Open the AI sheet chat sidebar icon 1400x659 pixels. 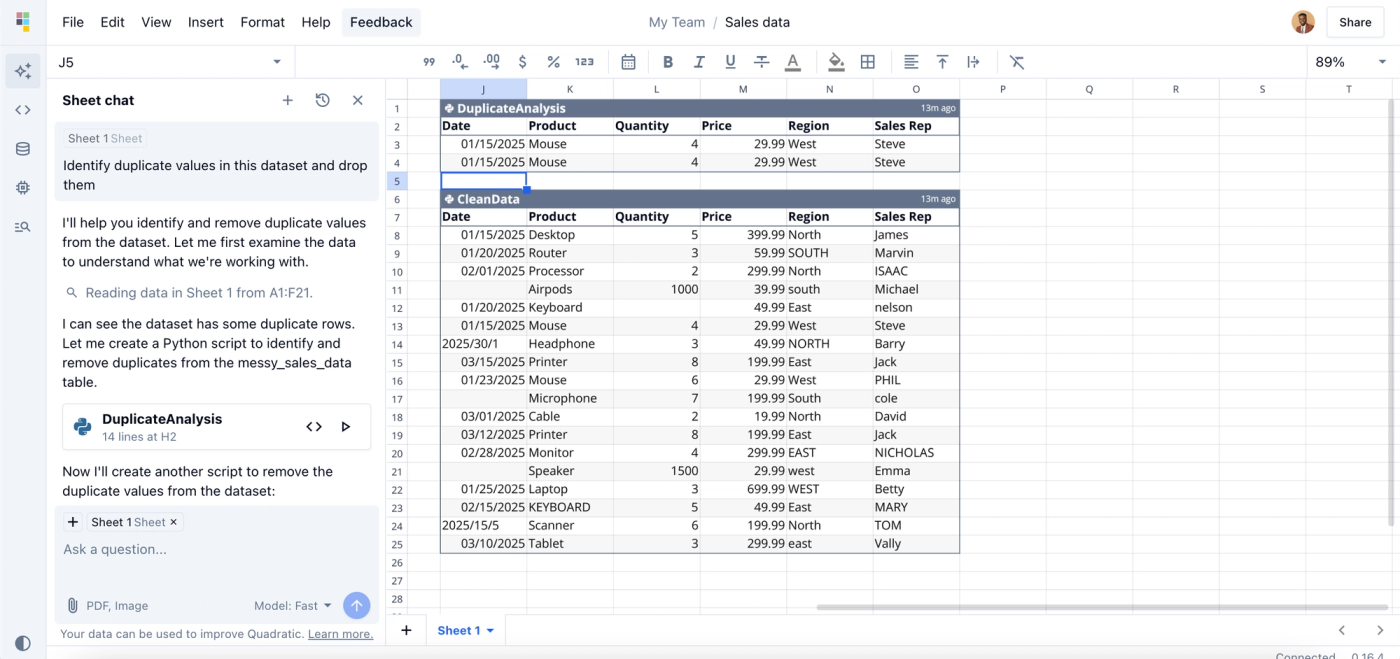(x=23, y=71)
